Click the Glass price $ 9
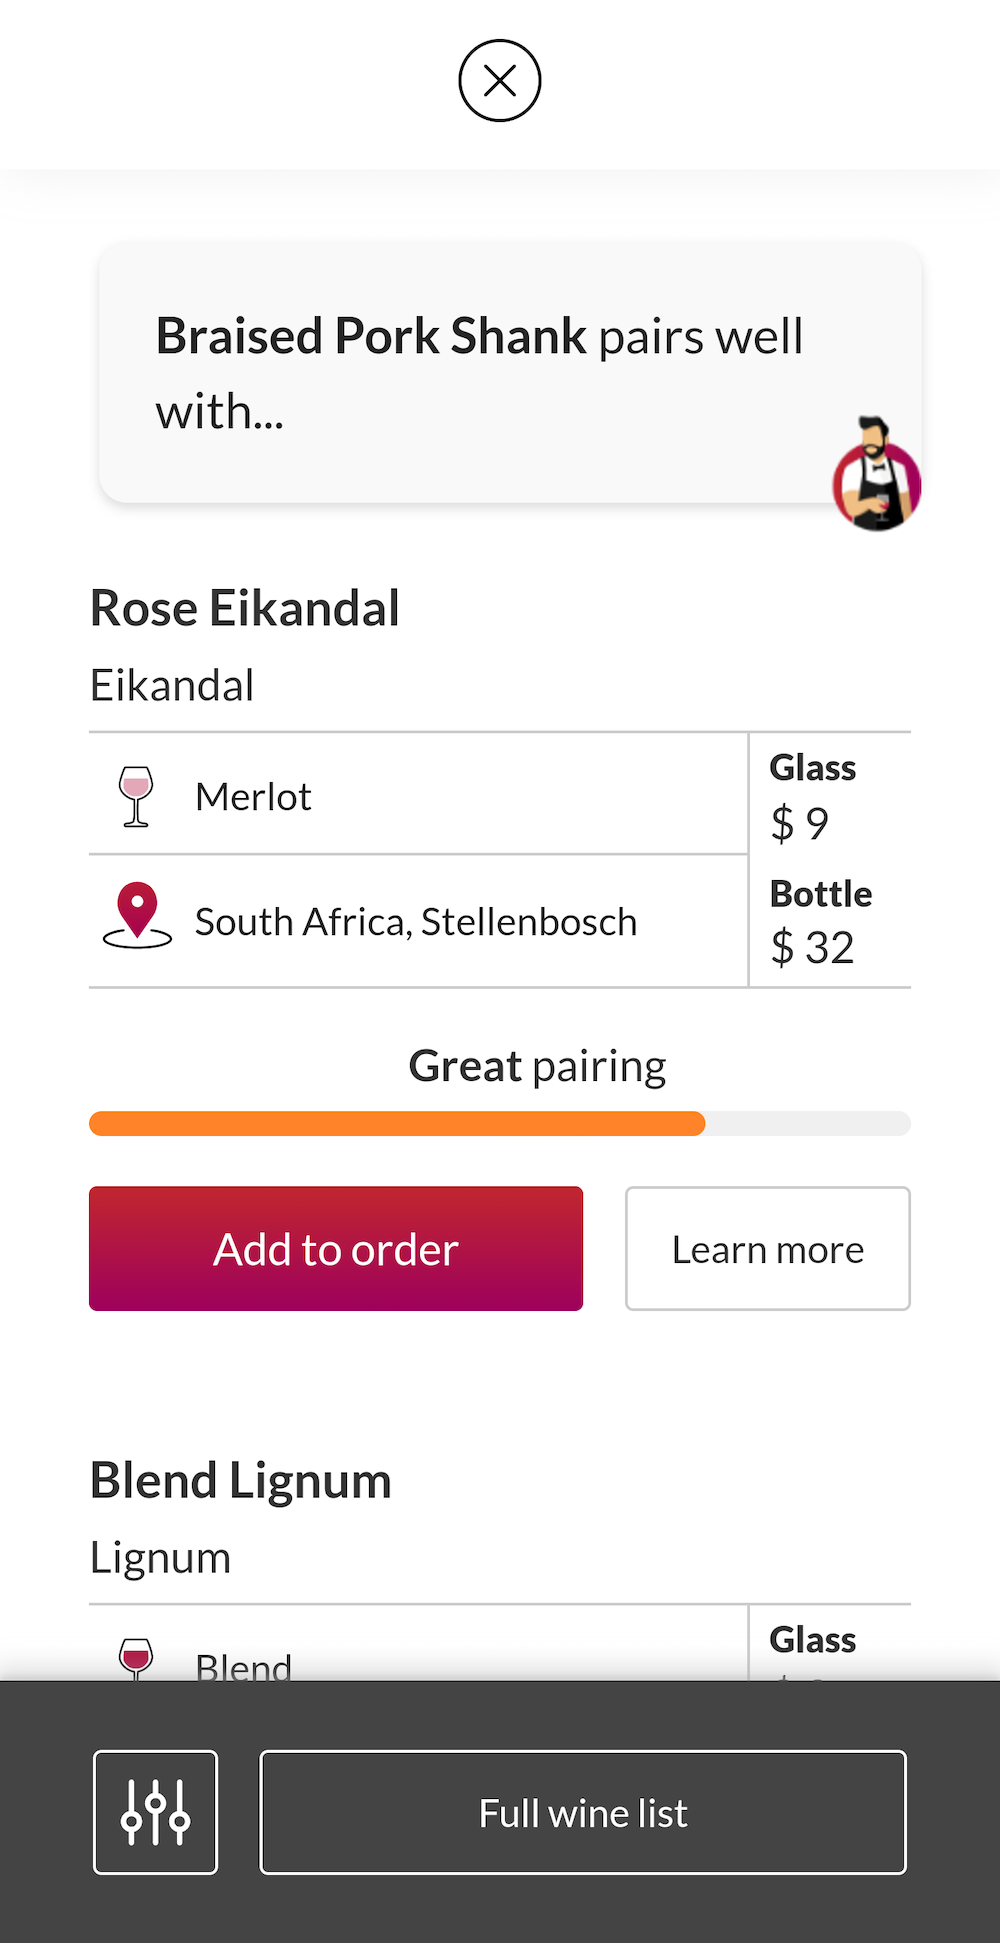The height and width of the screenshot is (1943, 1000). click(800, 823)
